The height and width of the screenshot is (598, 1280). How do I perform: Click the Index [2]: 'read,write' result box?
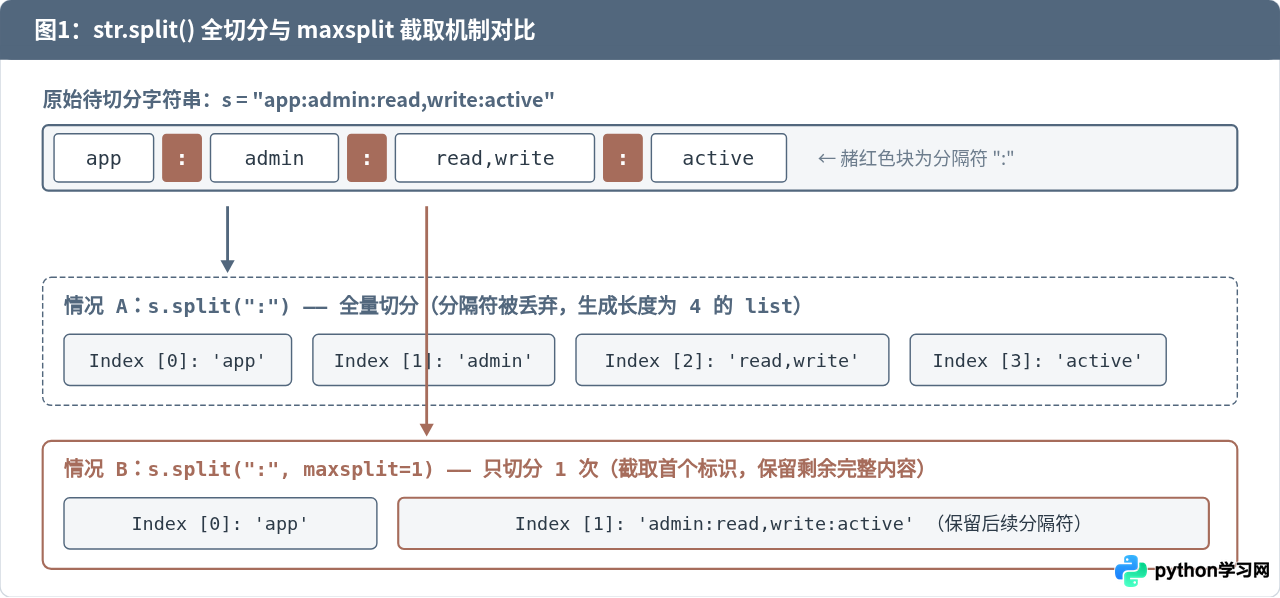(732, 360)
